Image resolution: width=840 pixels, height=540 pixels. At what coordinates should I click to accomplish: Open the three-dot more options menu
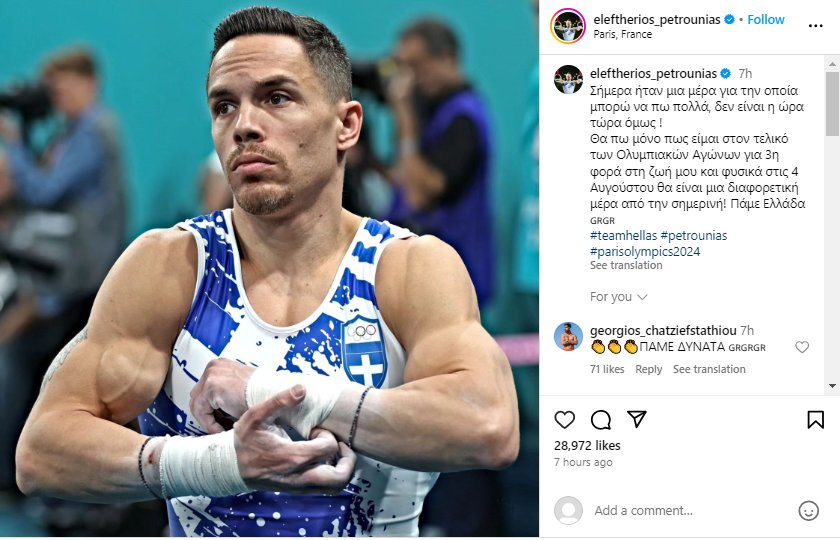[x=815, y=26]
